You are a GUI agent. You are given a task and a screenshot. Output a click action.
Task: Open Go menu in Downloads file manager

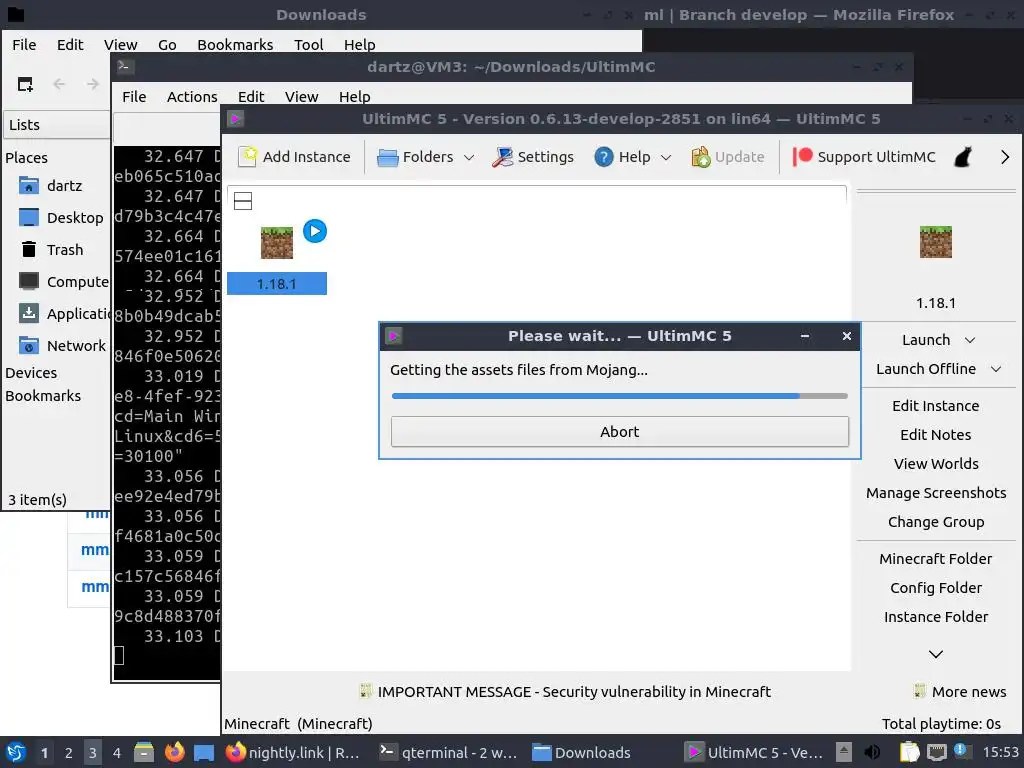coord(167,44)
